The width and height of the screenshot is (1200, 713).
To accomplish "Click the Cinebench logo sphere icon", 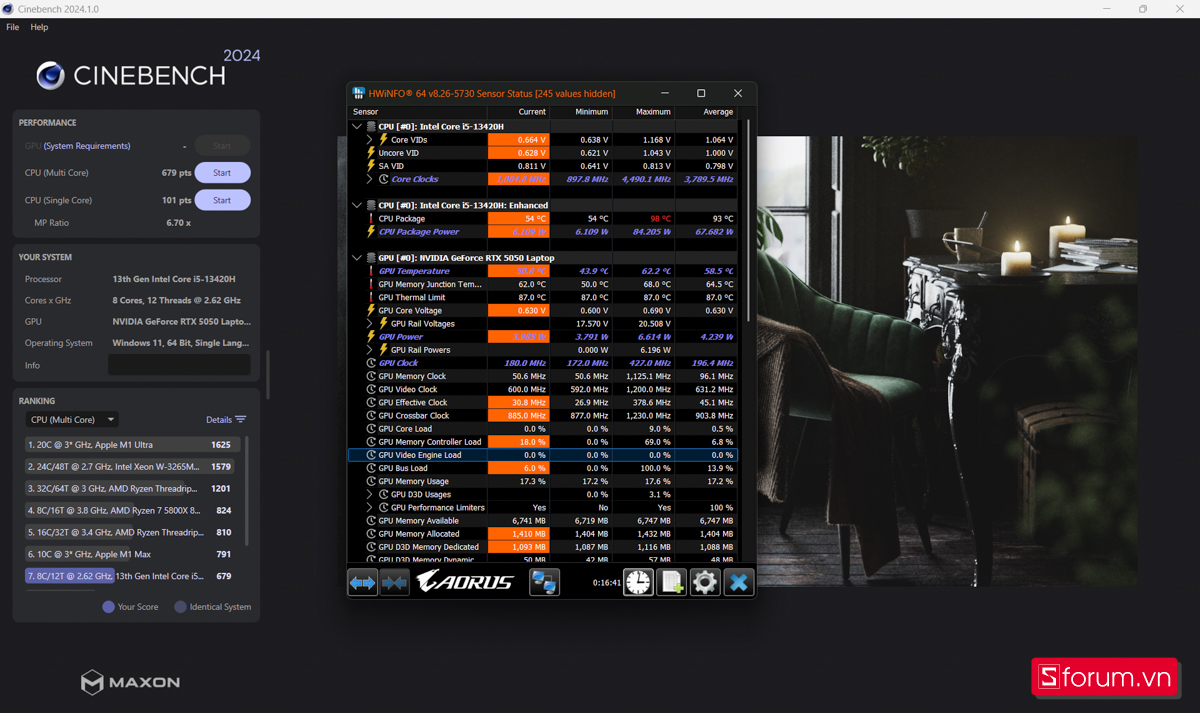I will click(51, 76).
